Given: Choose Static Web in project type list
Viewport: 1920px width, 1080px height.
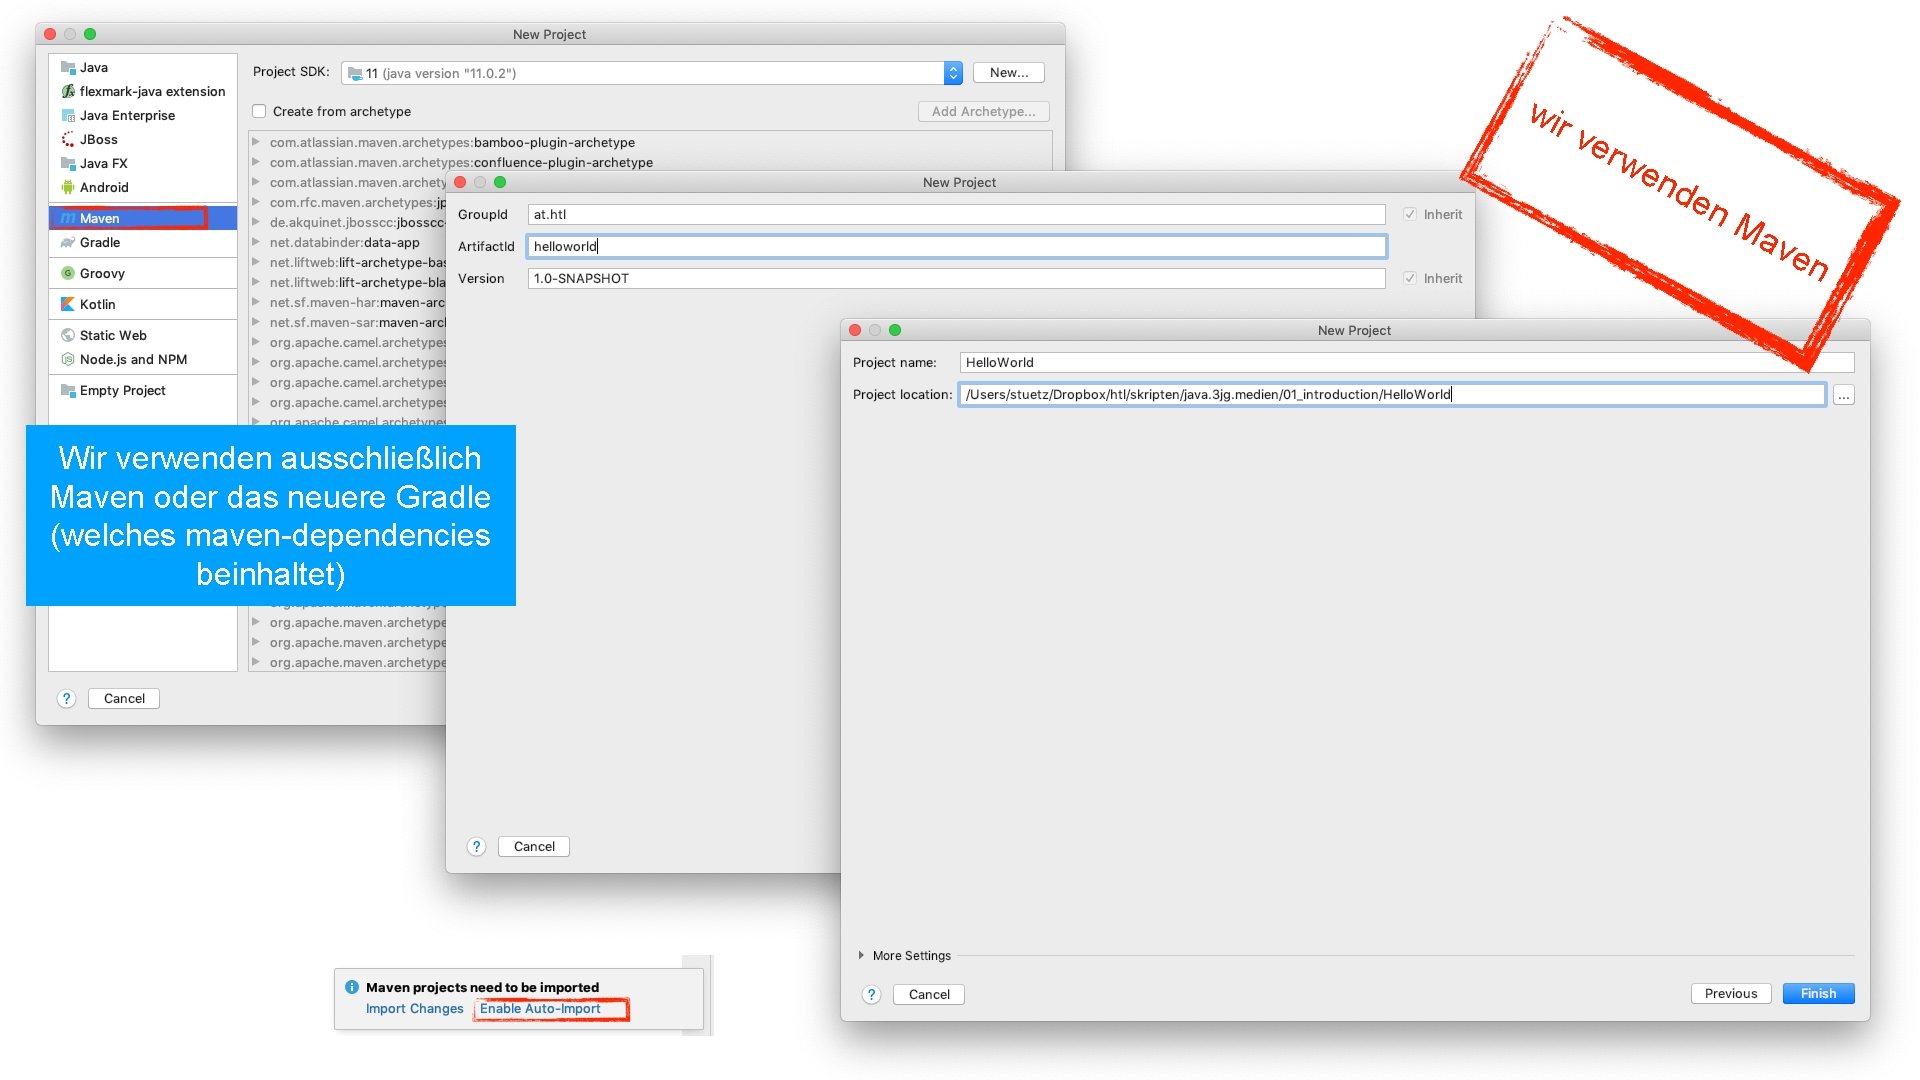Looking at the screenshot, I should (x=143, y=335).
